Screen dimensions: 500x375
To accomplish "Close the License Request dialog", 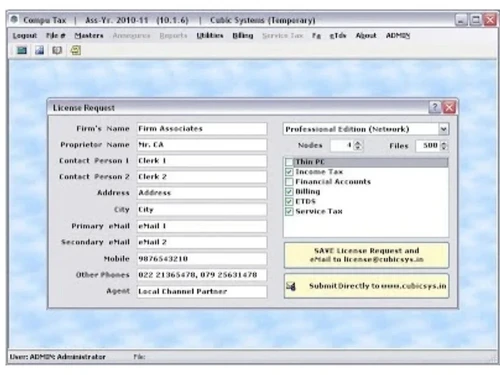I will 449,107.
